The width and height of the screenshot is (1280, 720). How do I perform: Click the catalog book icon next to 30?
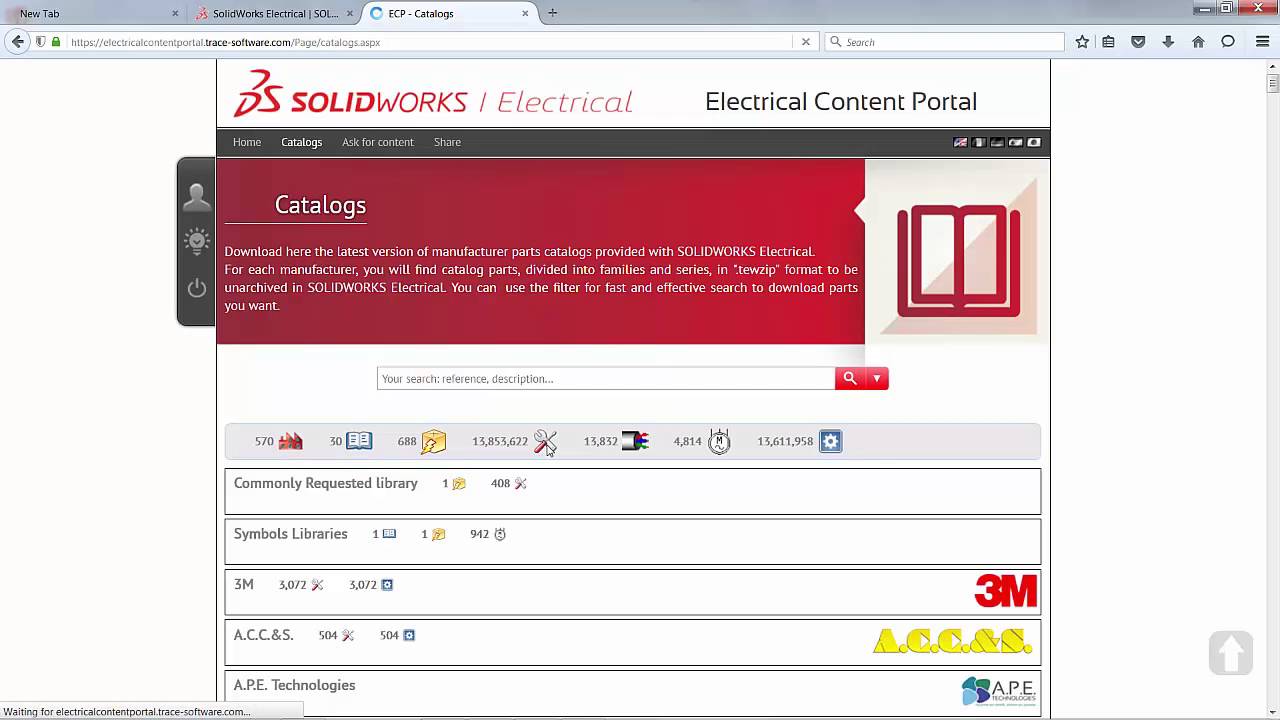tap(359, 441)
